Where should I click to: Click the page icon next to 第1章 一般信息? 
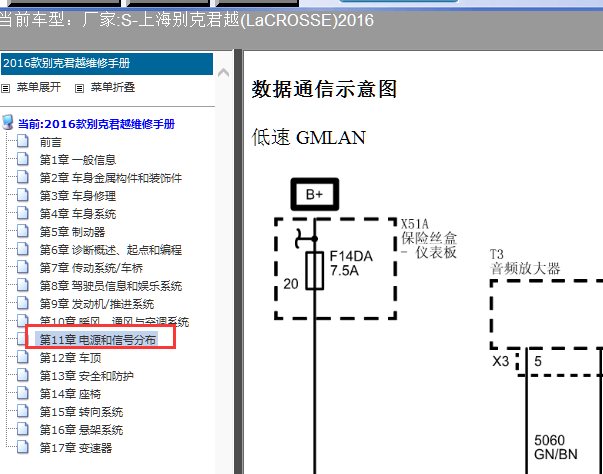23,159
